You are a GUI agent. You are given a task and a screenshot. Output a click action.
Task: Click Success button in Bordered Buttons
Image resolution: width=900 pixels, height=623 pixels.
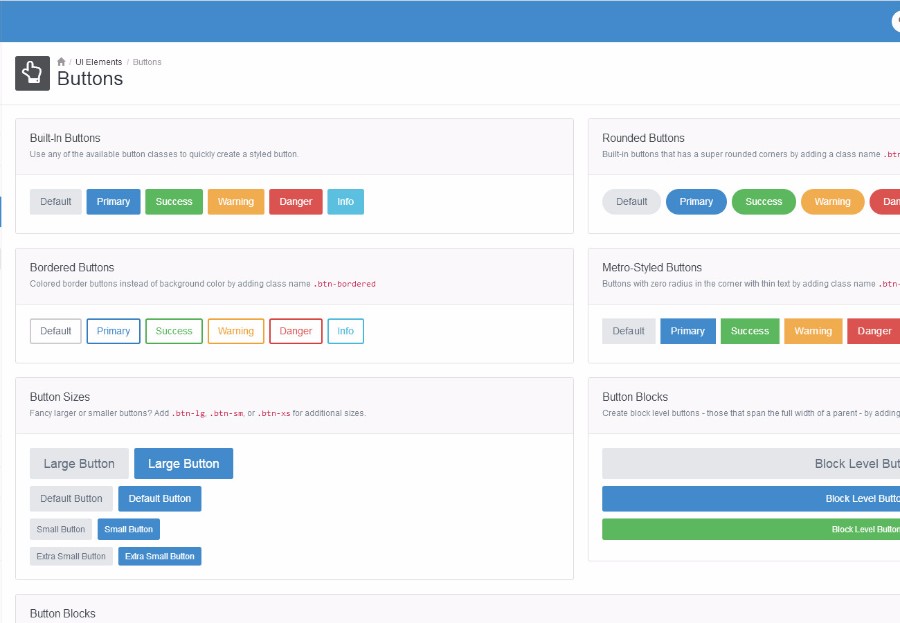174,331
